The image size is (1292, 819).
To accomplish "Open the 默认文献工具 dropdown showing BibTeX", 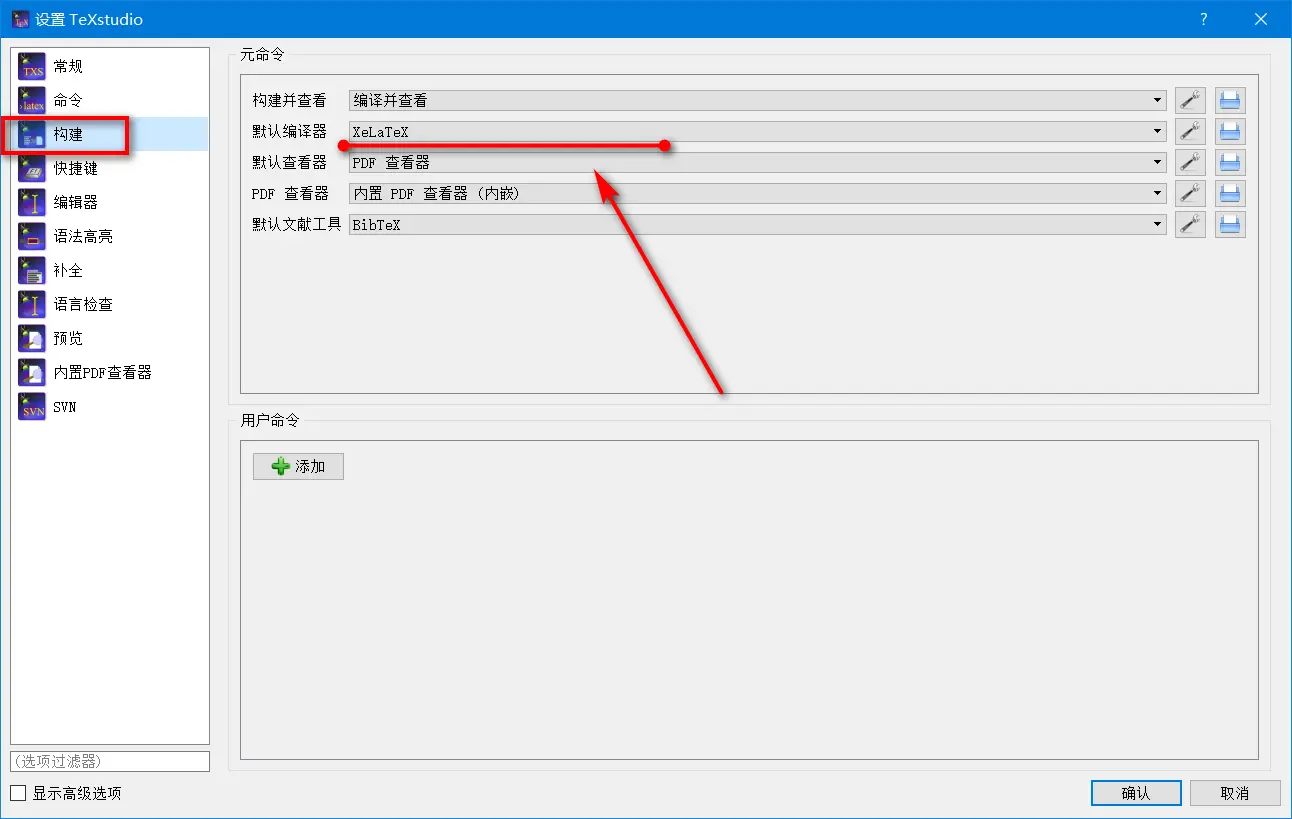I will (758, 225).
